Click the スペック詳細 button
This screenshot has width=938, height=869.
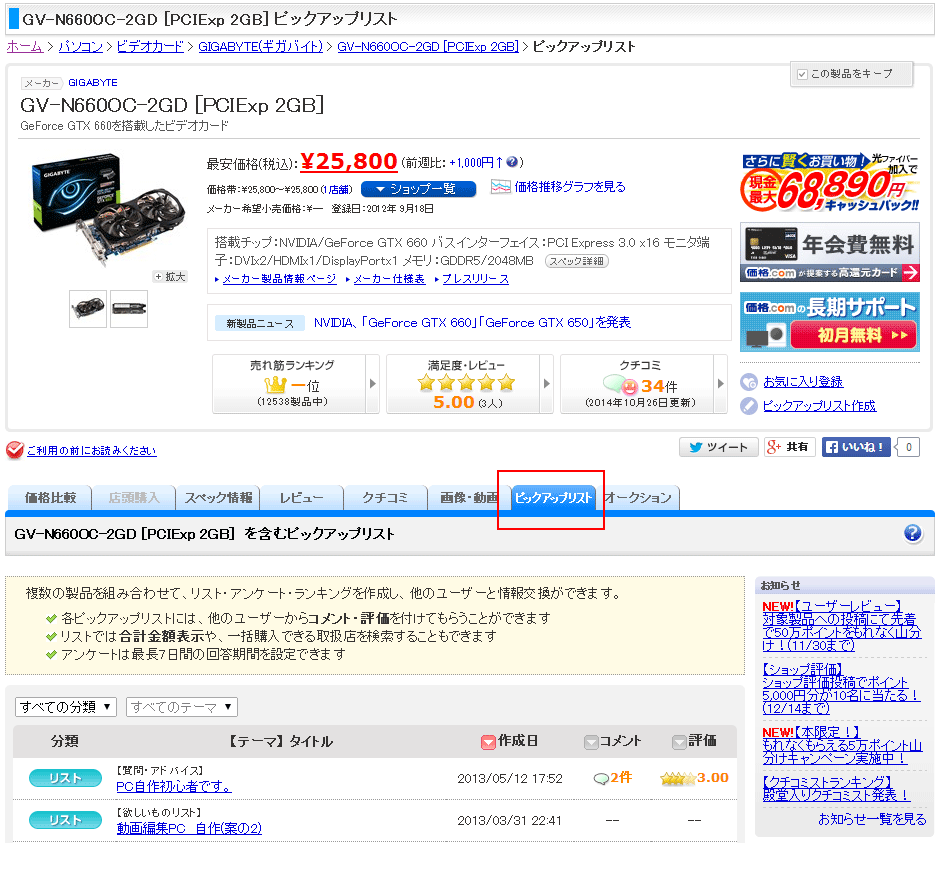(577, 261)
